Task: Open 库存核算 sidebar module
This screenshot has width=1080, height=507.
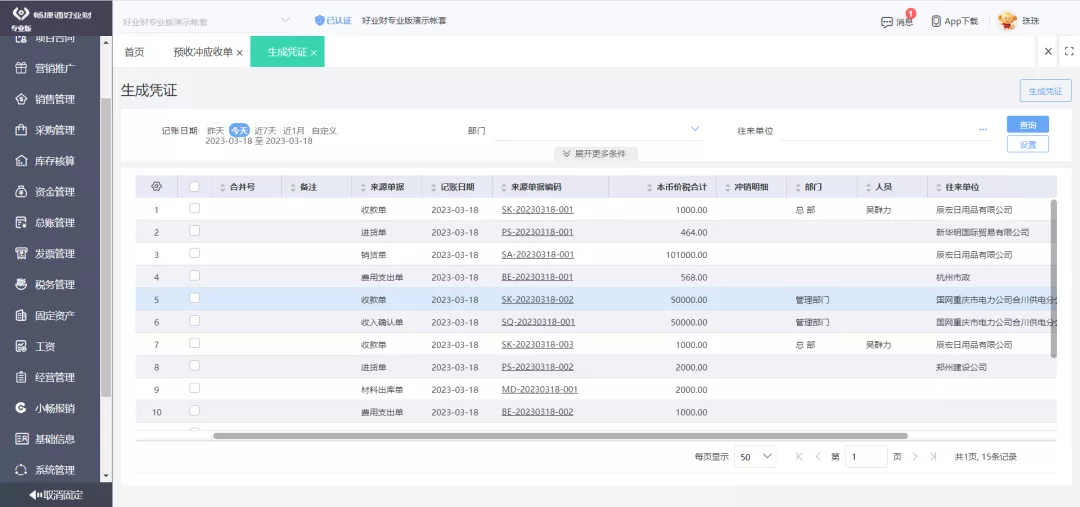Action: point(55,161)
